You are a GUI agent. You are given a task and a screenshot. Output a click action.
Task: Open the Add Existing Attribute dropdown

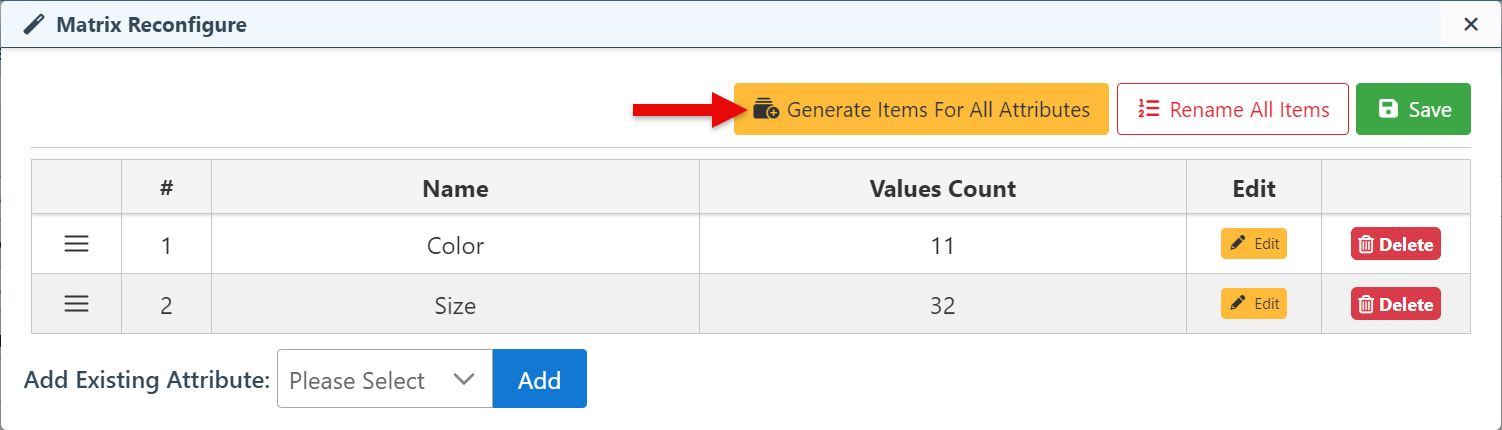[384, 380]
